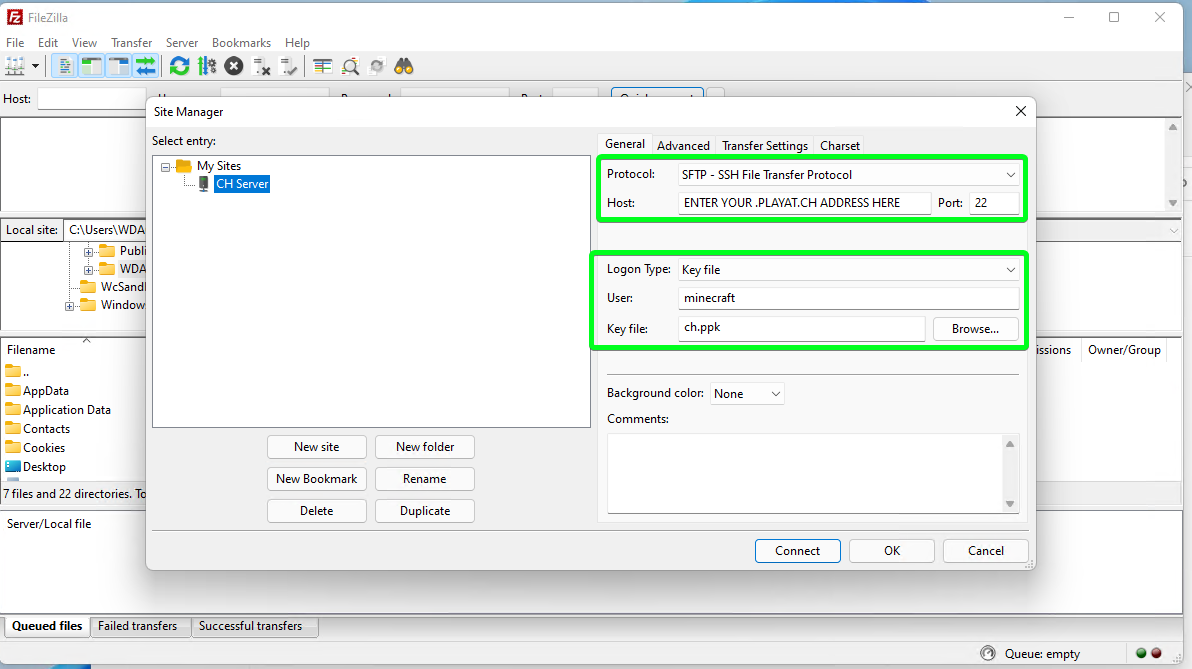Click the disconnect from server icon
The height and width of the screenshot is (669, 1192).
[x=262, y=67]
